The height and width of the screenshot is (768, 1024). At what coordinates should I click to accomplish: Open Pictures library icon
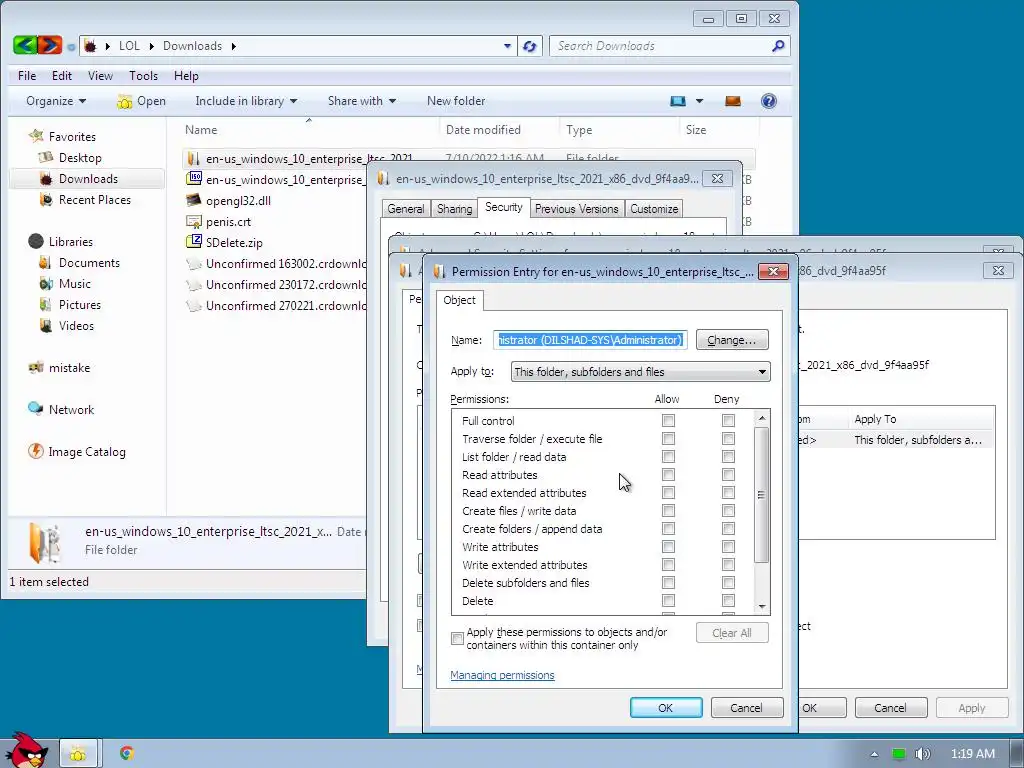point(46,304)
